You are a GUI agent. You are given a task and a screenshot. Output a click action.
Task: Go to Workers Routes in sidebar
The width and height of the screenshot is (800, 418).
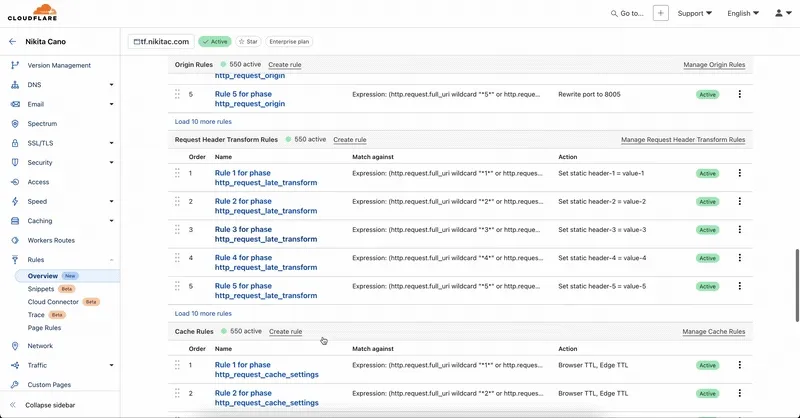click(x=51, y=240)
